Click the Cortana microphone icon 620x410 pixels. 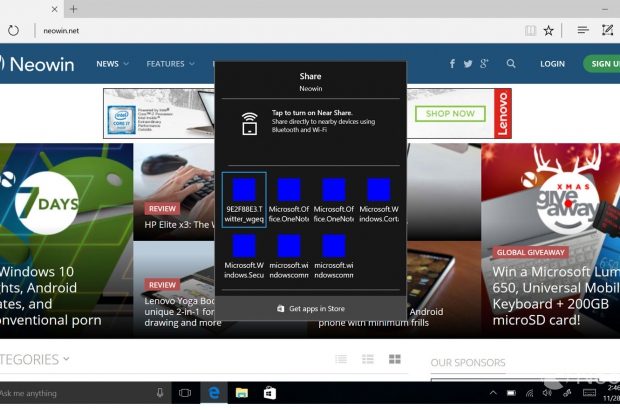[x=160, y=393]
